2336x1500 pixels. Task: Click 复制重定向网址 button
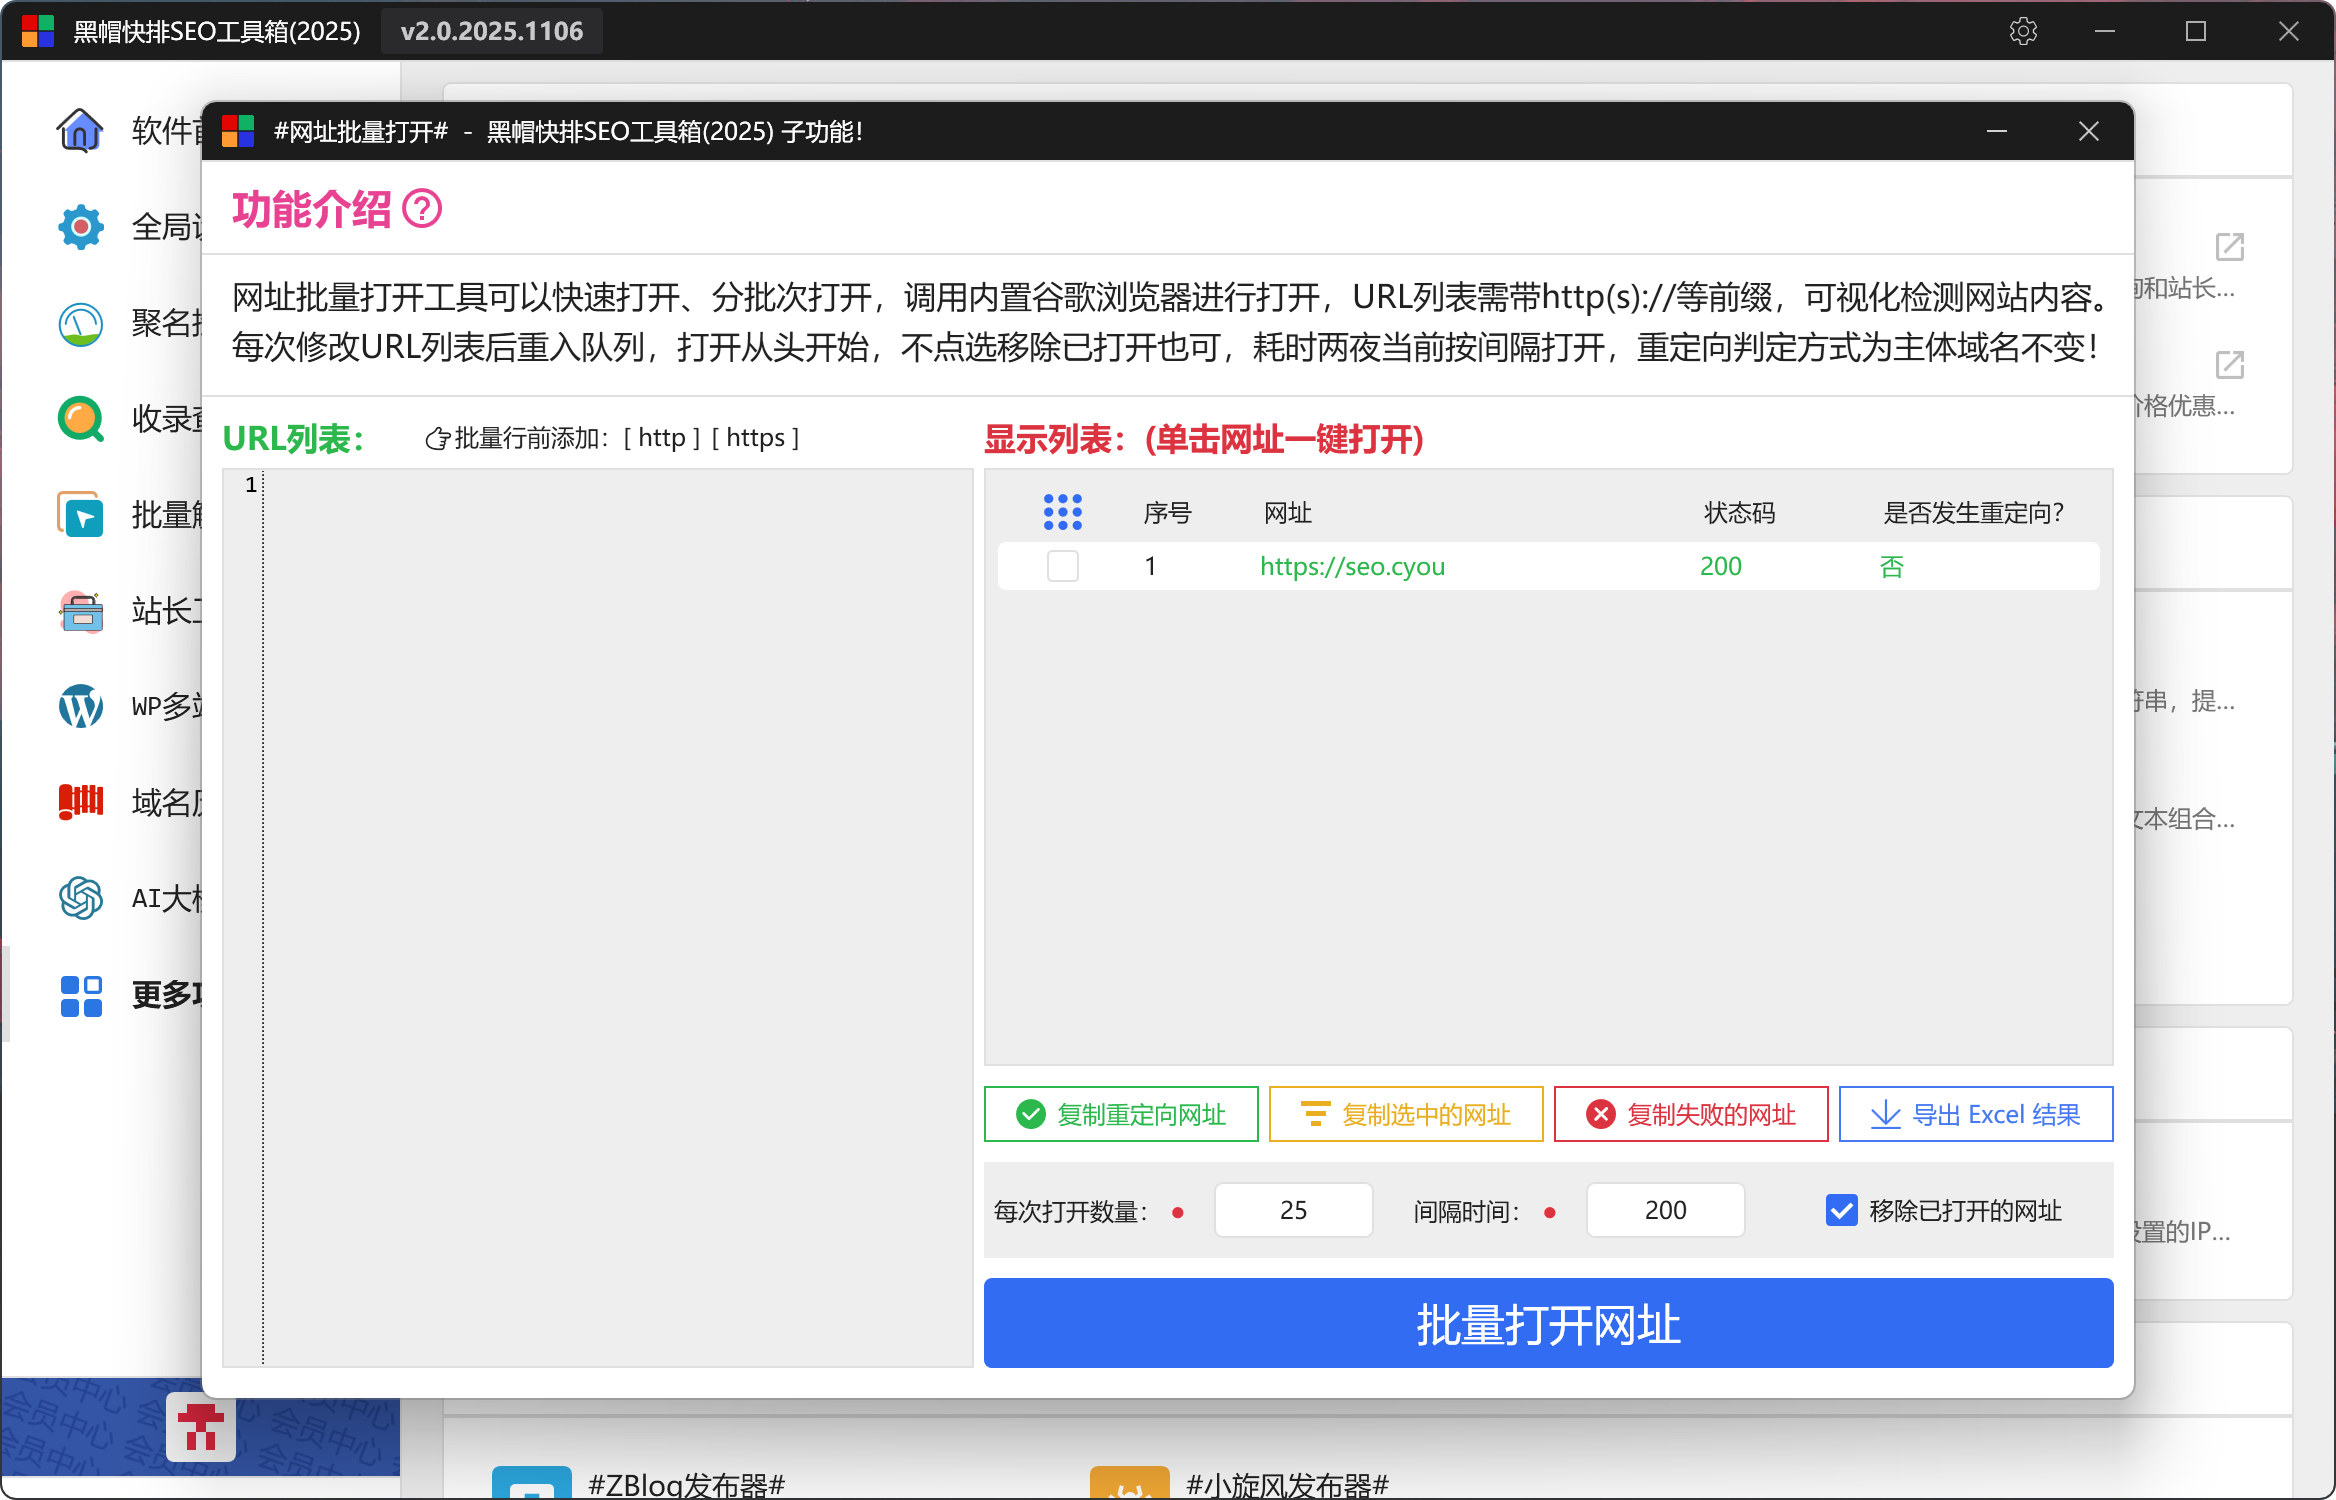(1121, 1114)
